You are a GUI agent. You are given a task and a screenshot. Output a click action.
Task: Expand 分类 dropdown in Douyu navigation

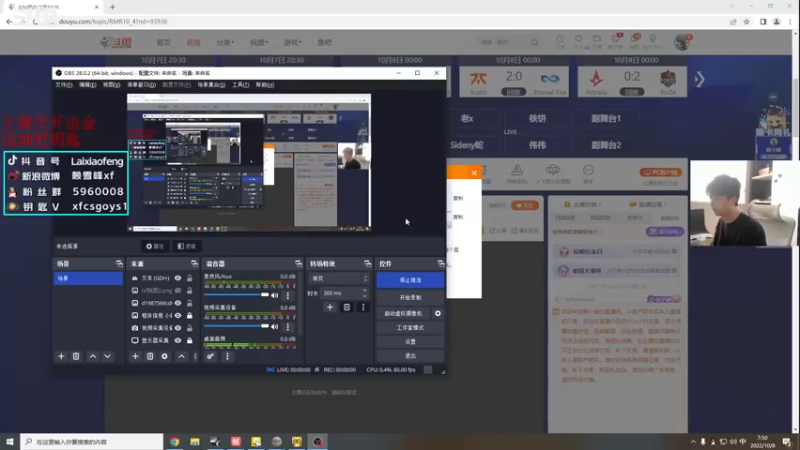[225, 42]
